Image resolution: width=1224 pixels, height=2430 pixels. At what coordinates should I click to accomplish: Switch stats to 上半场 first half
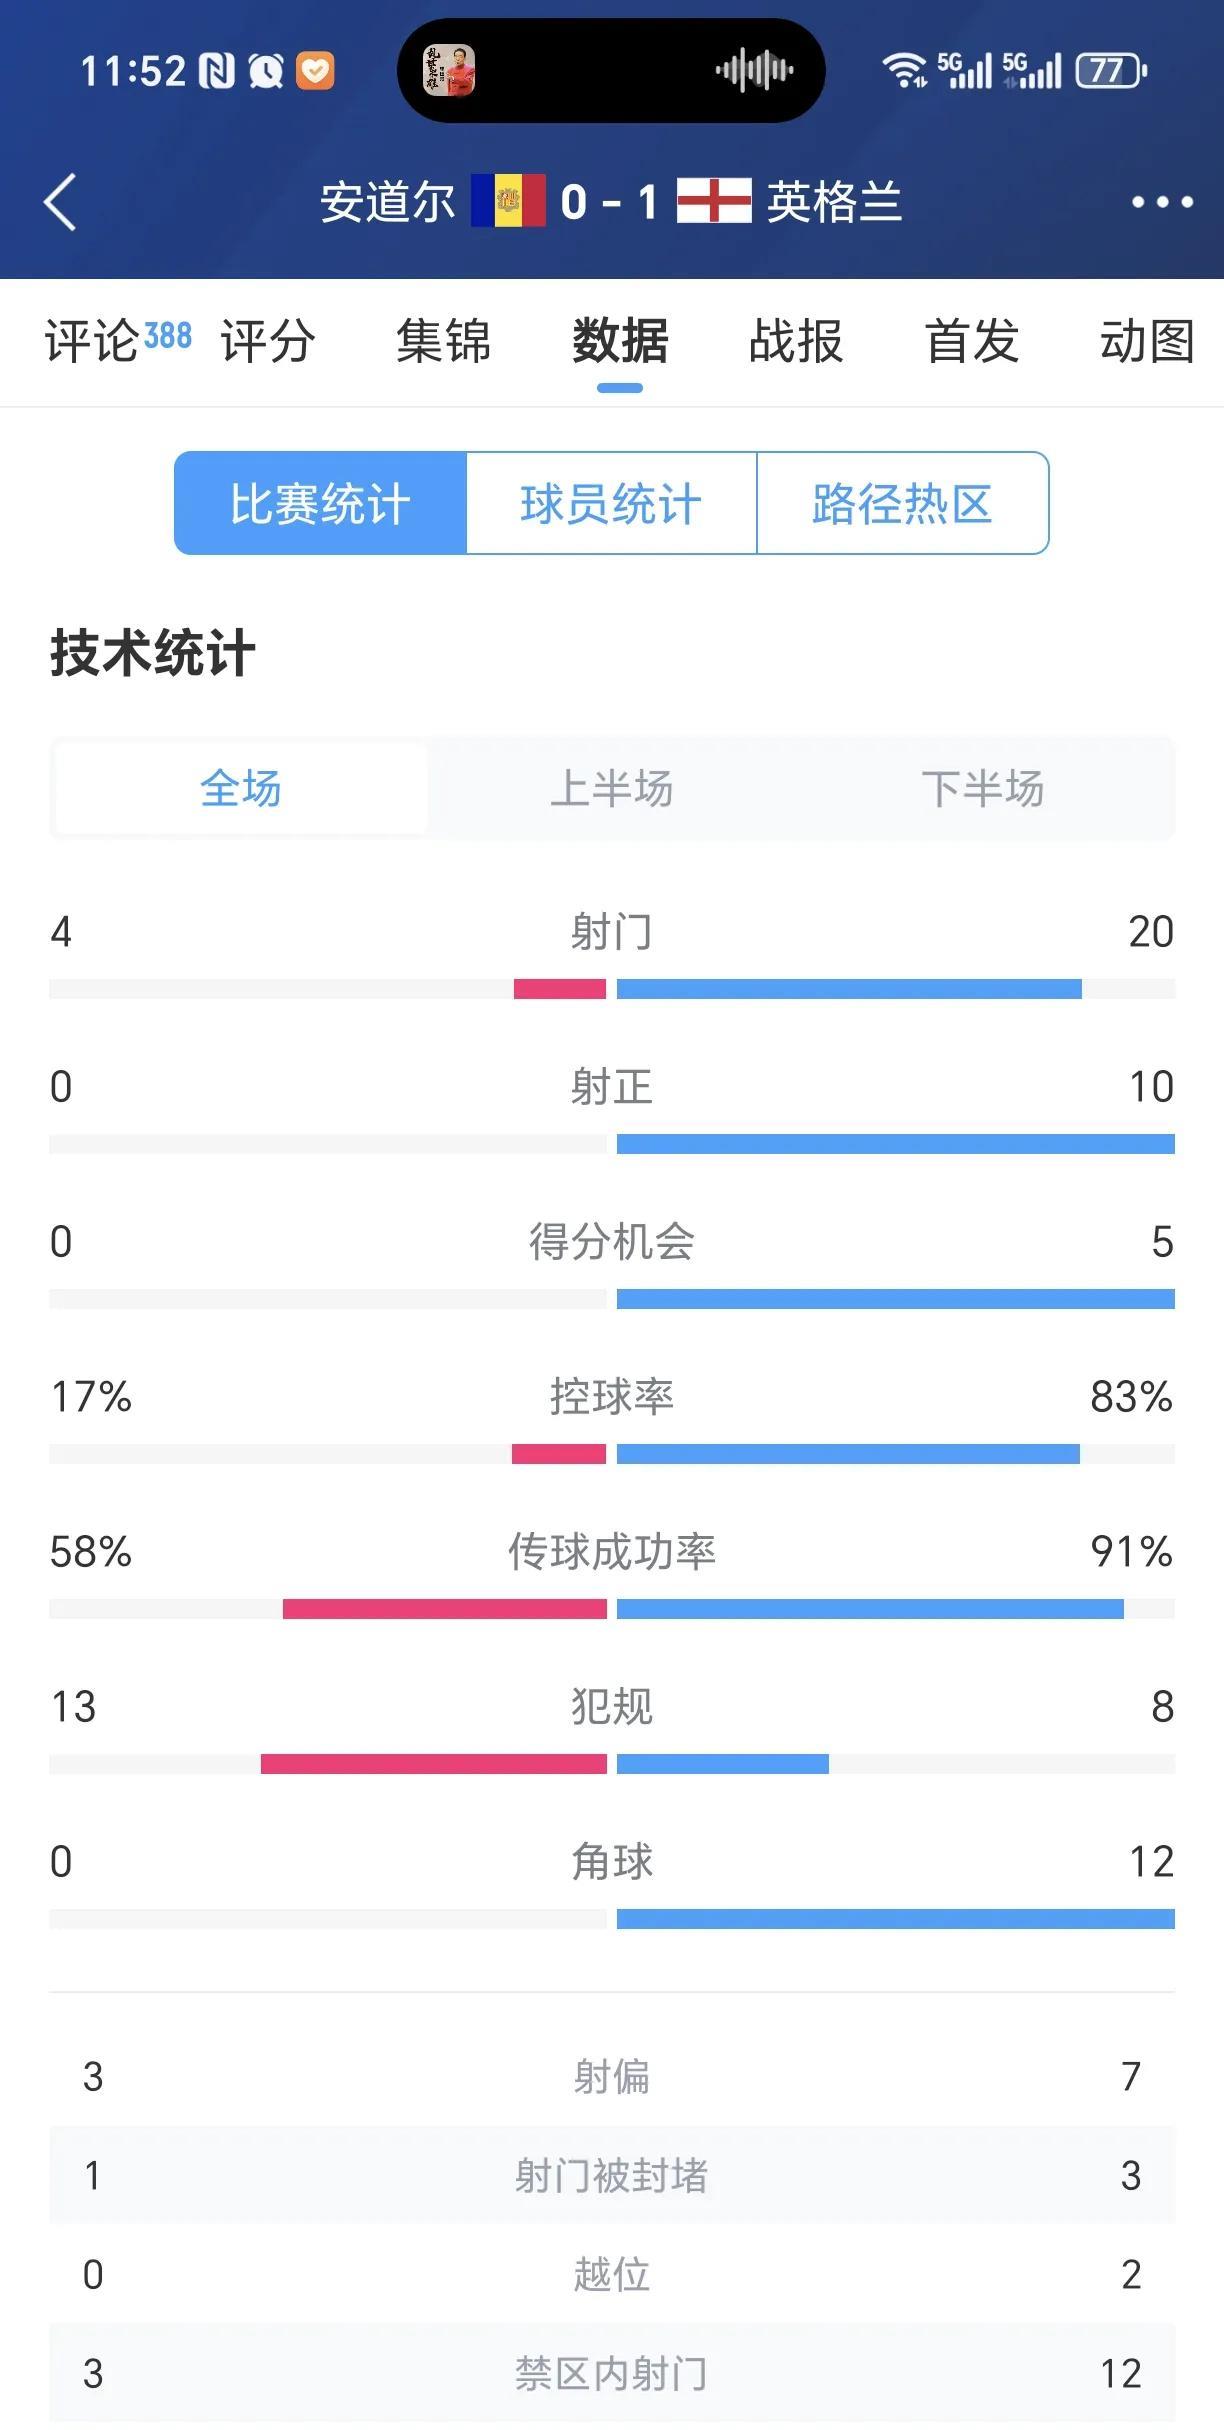[612, 788]
